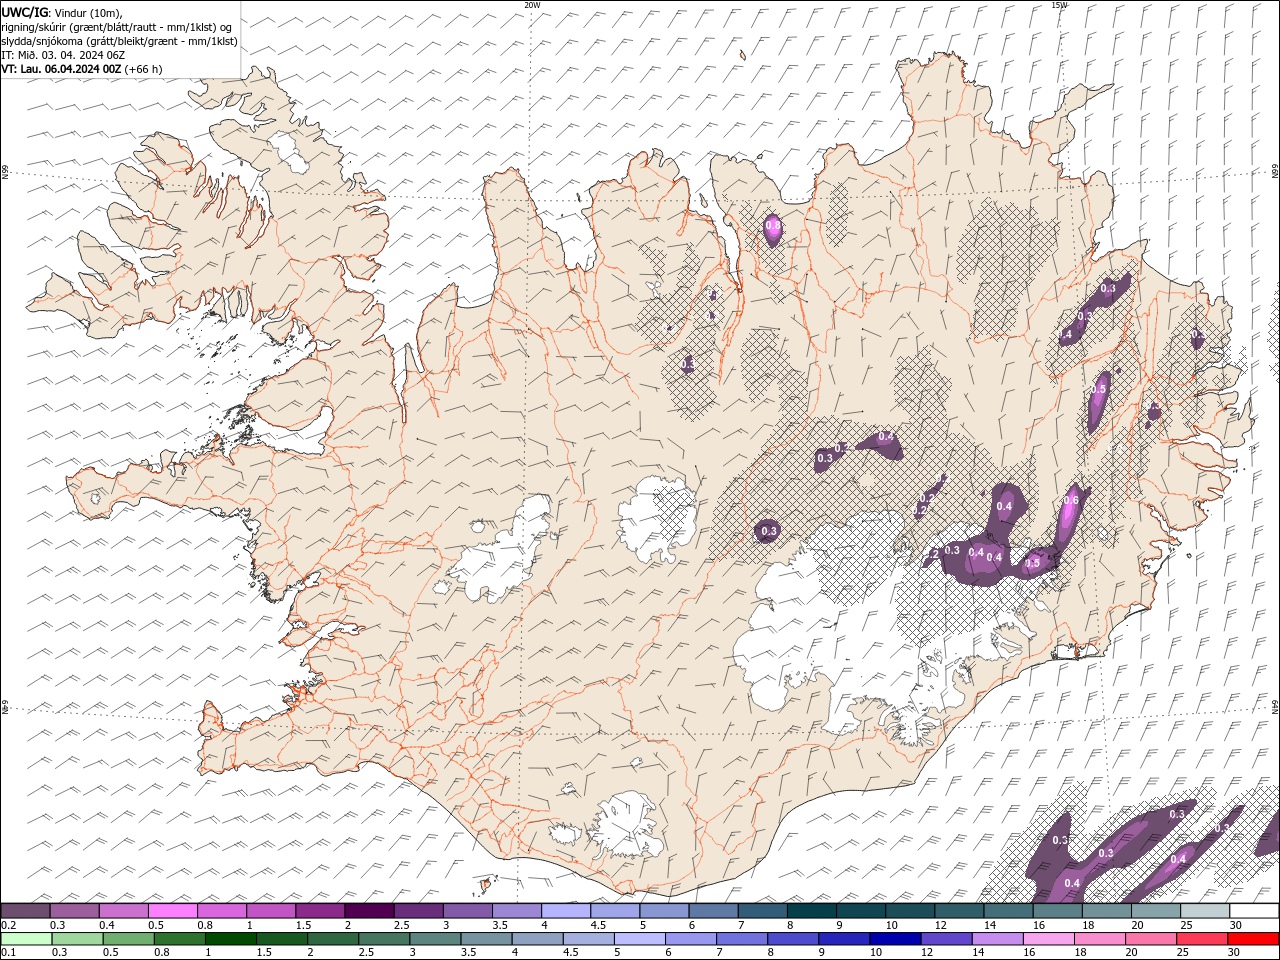Click the upper legend swatch starting at 12
Viewport: 1280px width, 960px height.
point(959,911)
